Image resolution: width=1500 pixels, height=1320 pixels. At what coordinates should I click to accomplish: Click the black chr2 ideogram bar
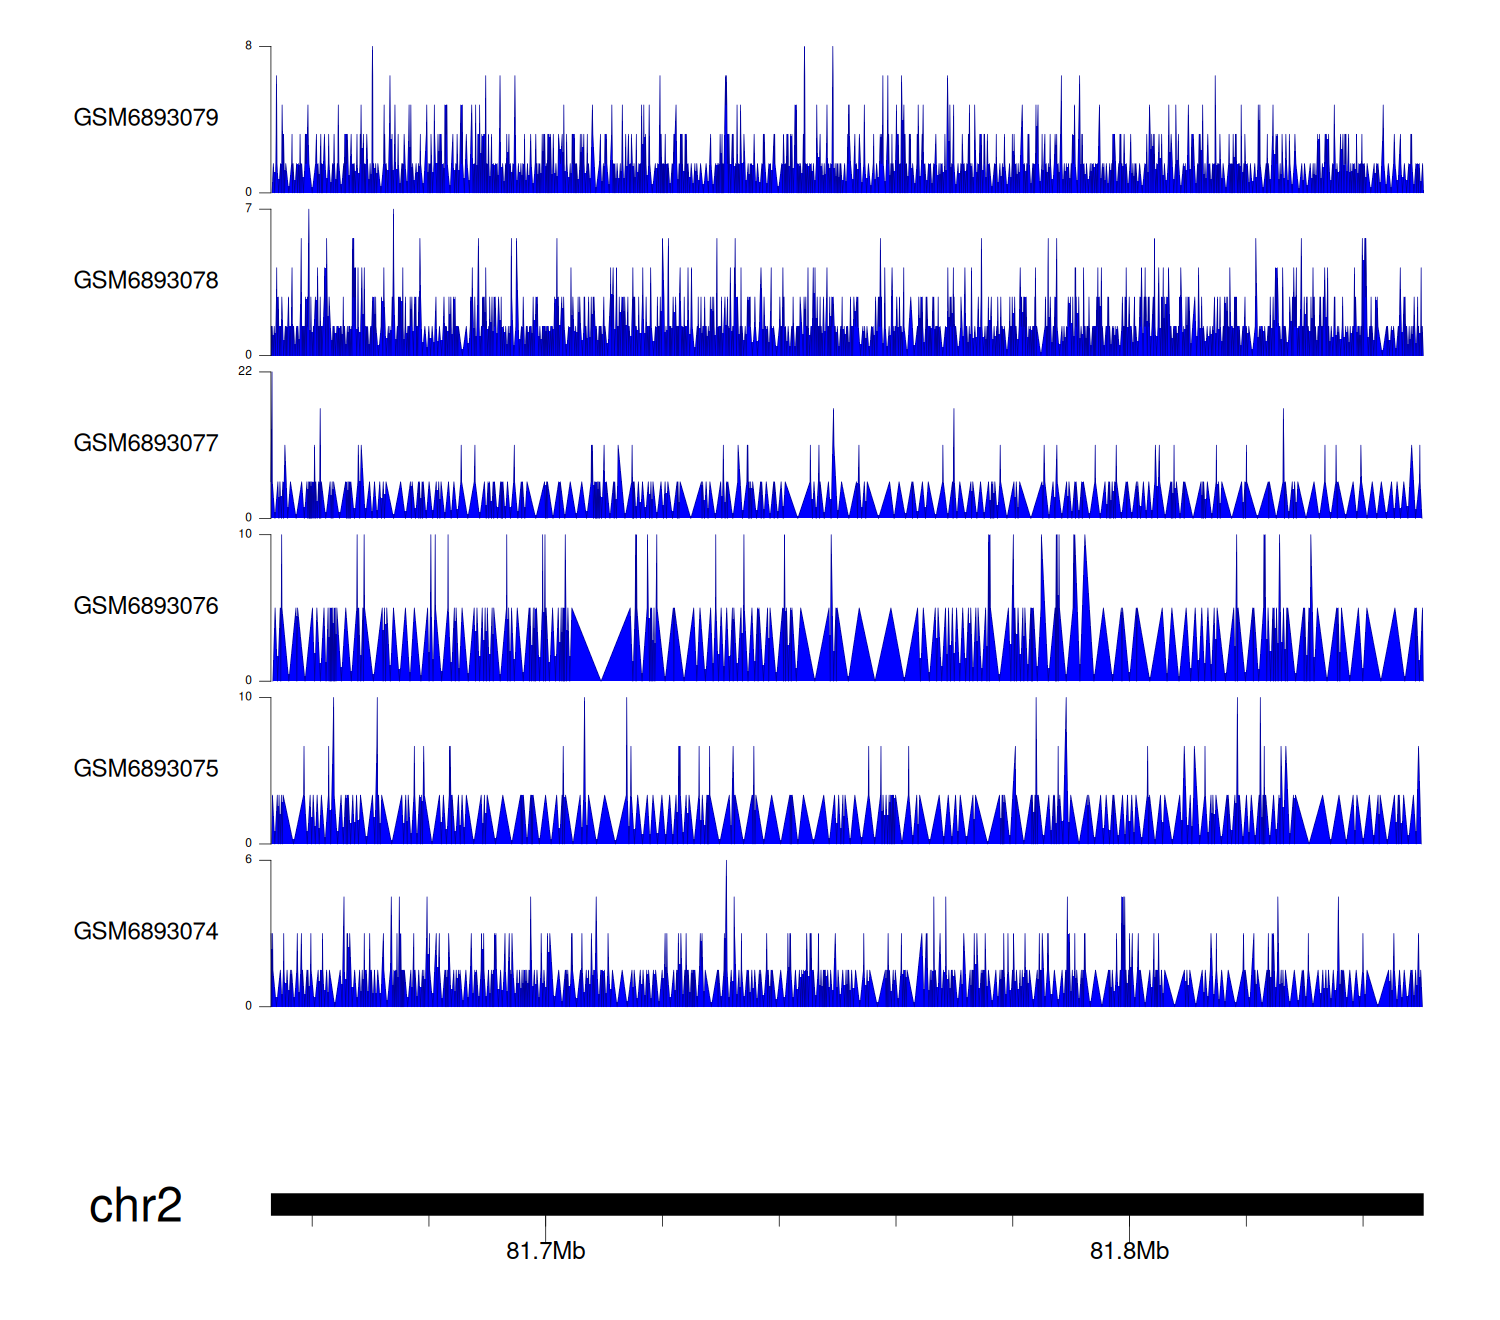pyautogui.click(x=846, y=1204)
